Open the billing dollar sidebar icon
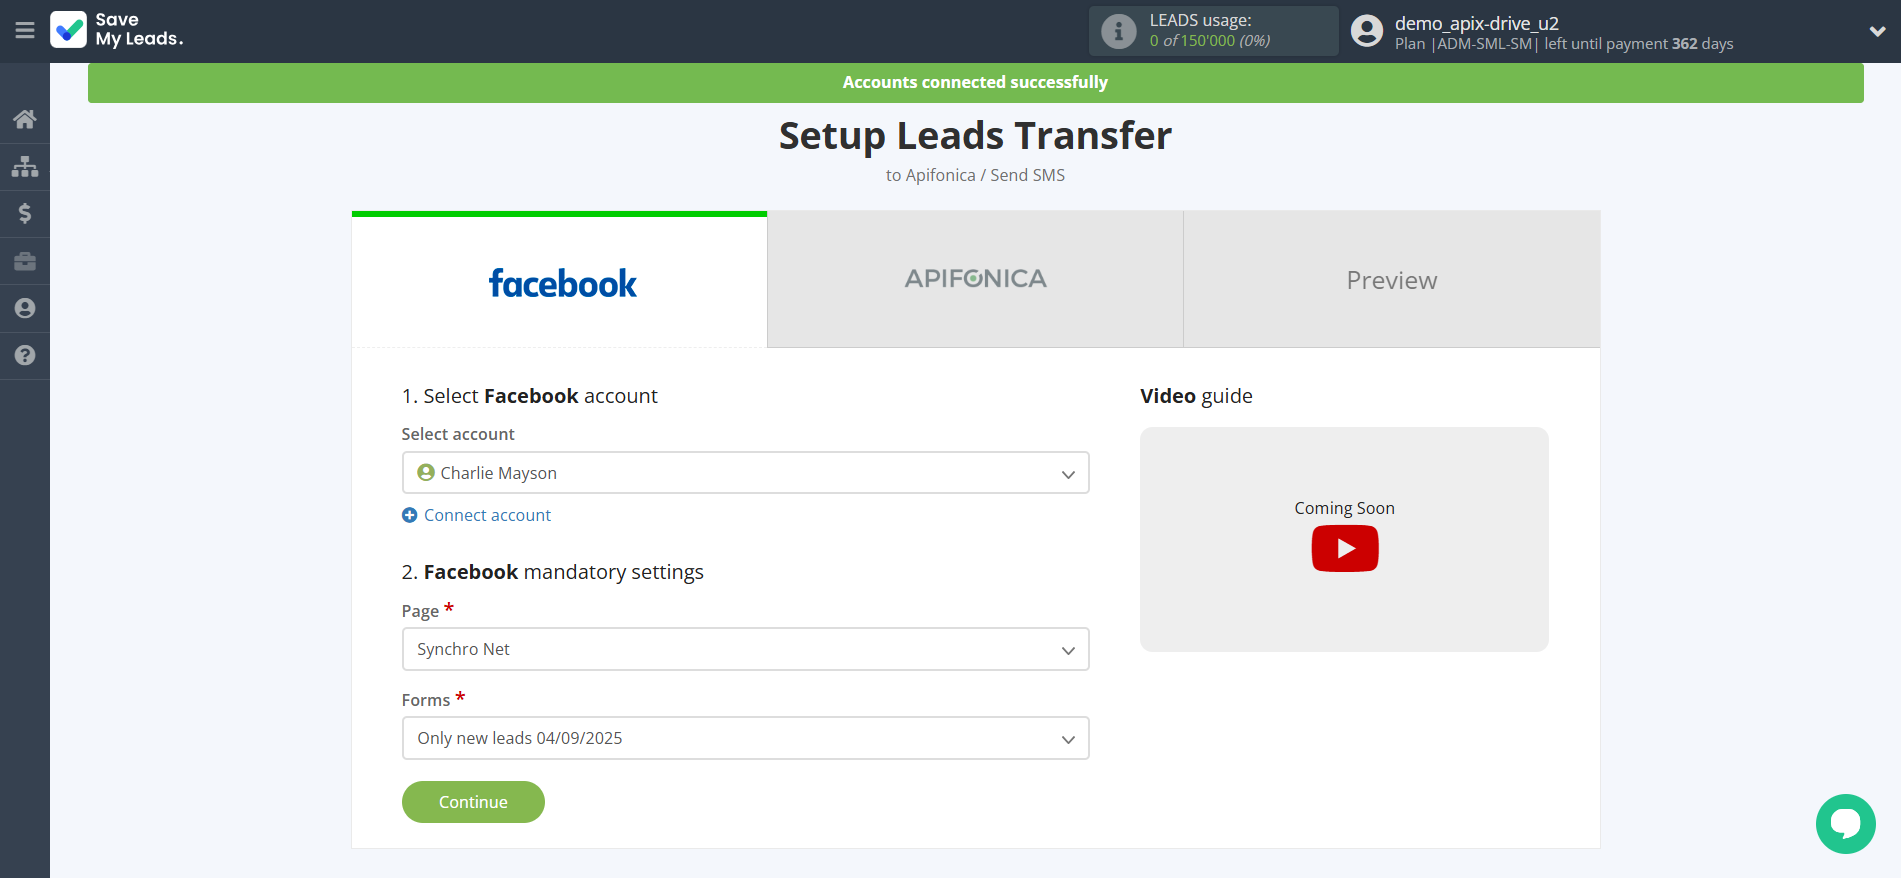The width and height of the screenshot is (1901, 878). pyautogui.click(x=25, y=213)
